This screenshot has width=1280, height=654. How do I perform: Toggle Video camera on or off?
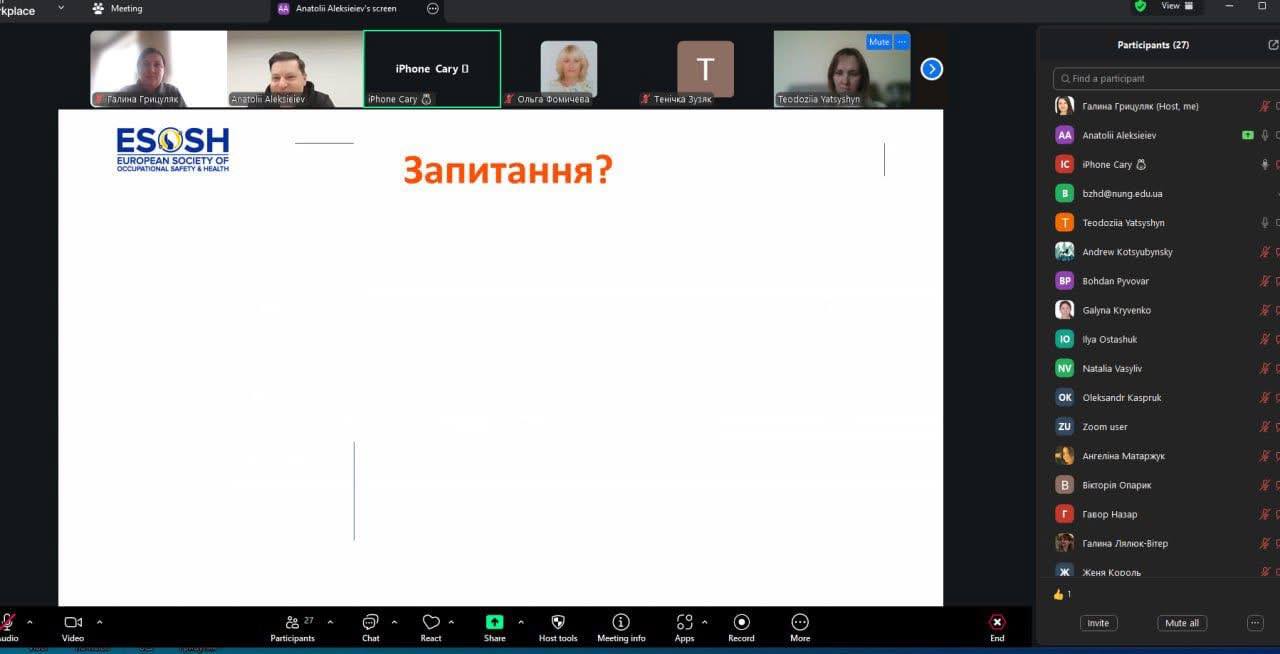click(x=73, y=622)
